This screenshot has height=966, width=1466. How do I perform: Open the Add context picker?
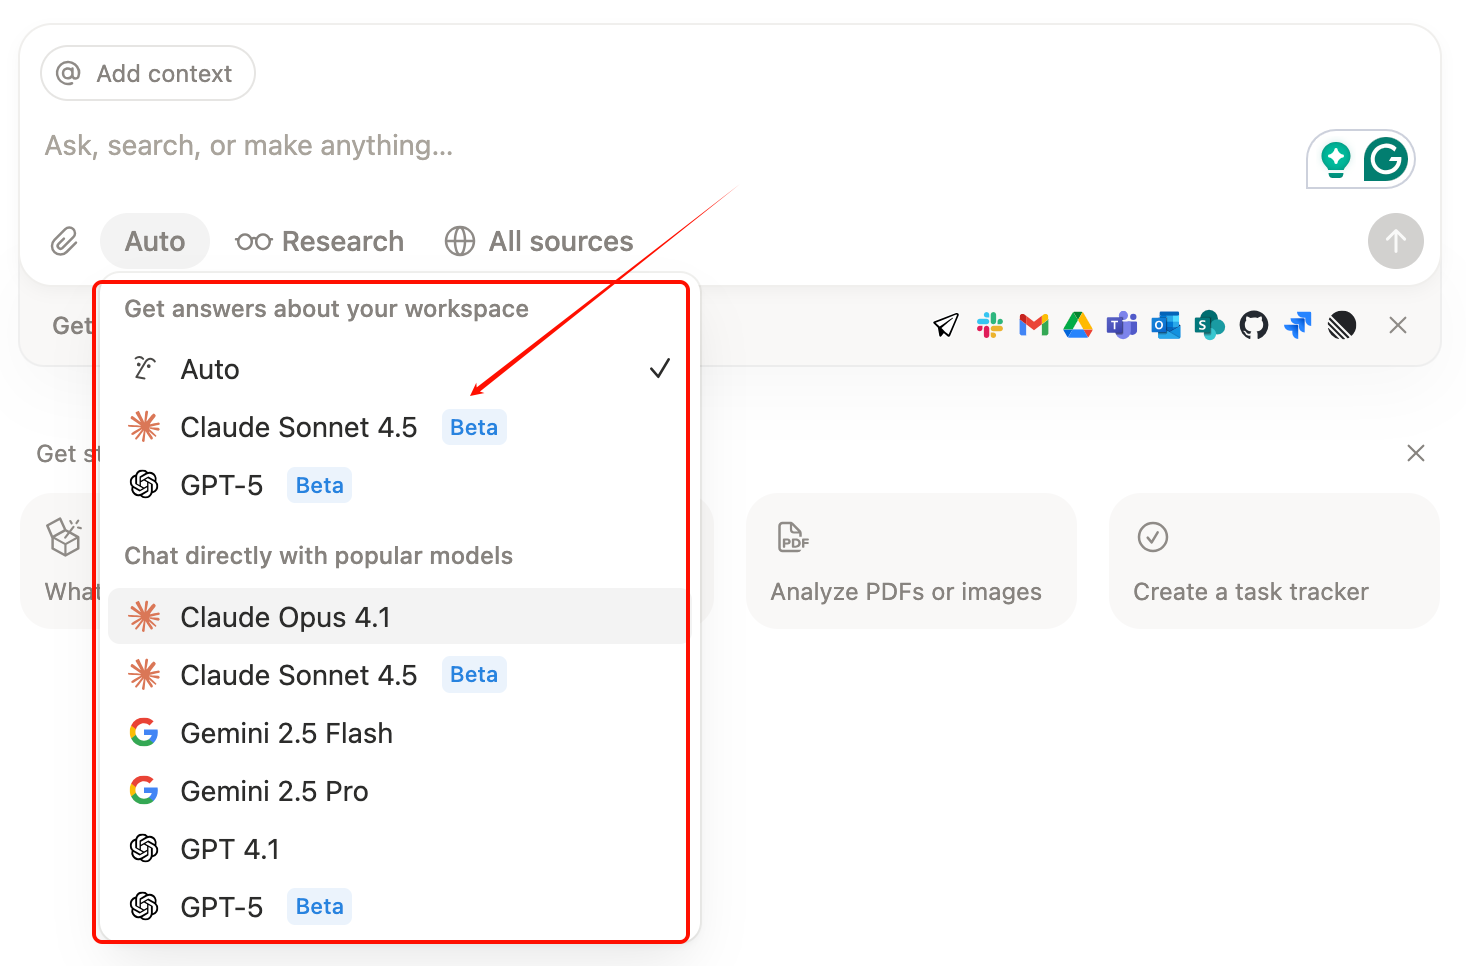[x=148, y=73]
